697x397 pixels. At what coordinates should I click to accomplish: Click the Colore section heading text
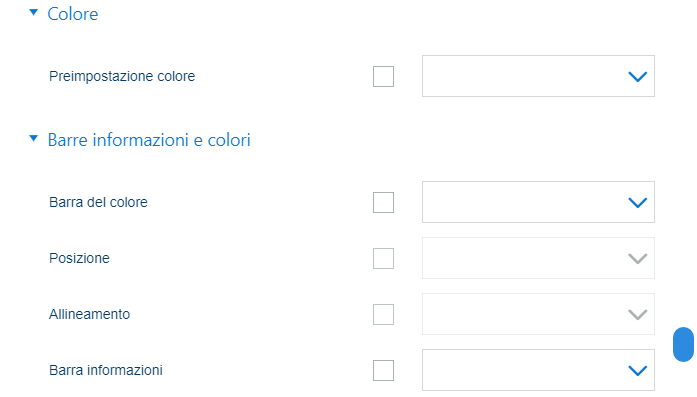click(x=72, y=14)
